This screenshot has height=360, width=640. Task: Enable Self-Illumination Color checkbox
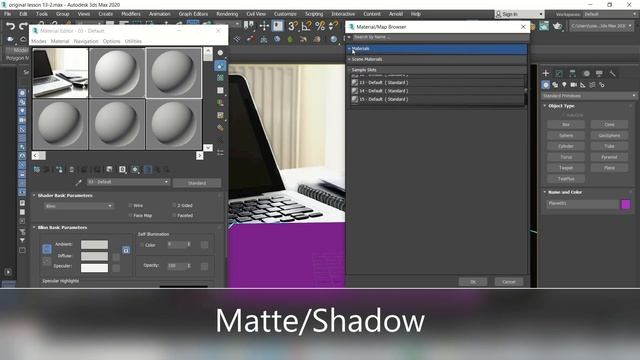pos(142,245)
